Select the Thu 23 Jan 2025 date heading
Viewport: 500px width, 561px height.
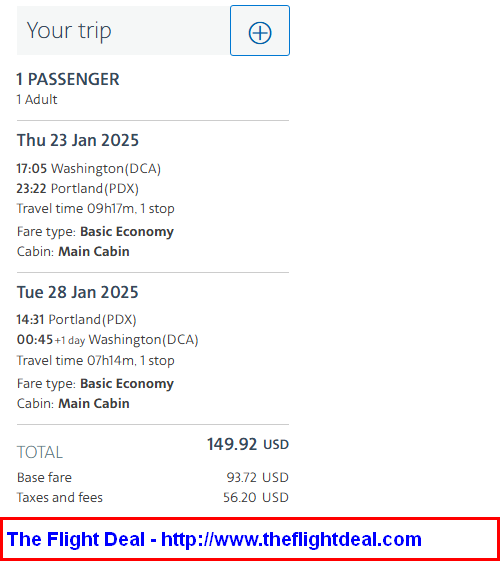point(78,140)
